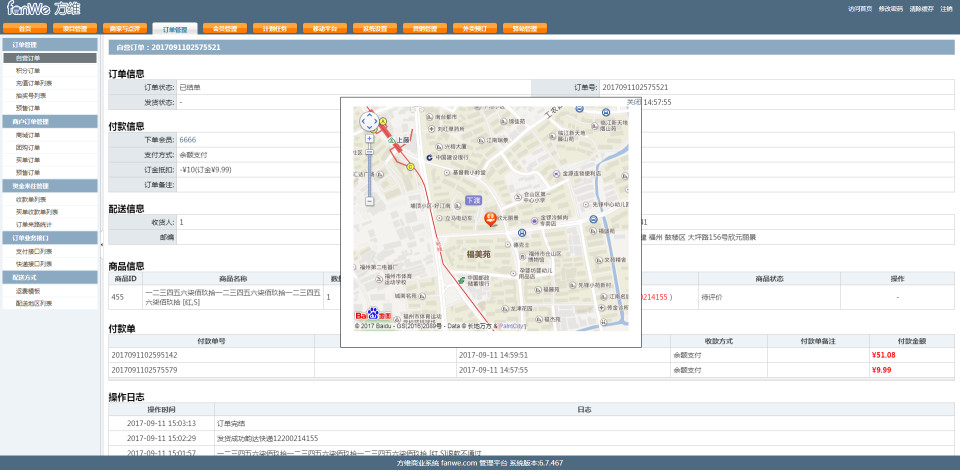Zoom in with the map plus button
The image size is (960, 470).
coord(369,139)
